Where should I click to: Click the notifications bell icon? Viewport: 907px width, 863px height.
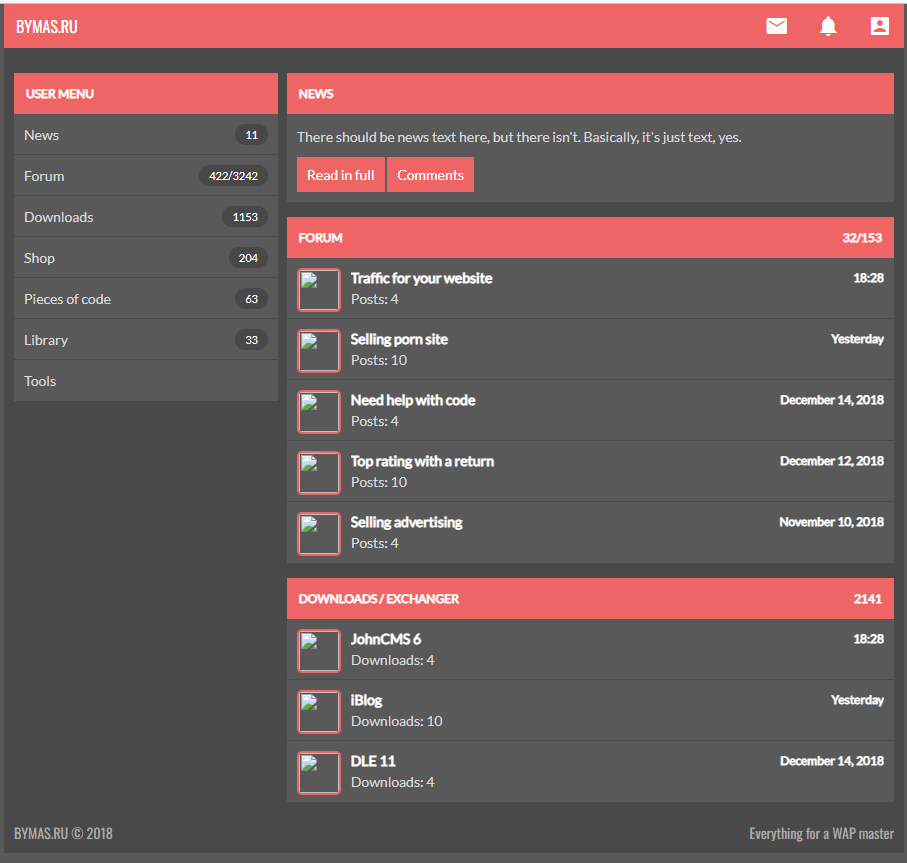828,26
